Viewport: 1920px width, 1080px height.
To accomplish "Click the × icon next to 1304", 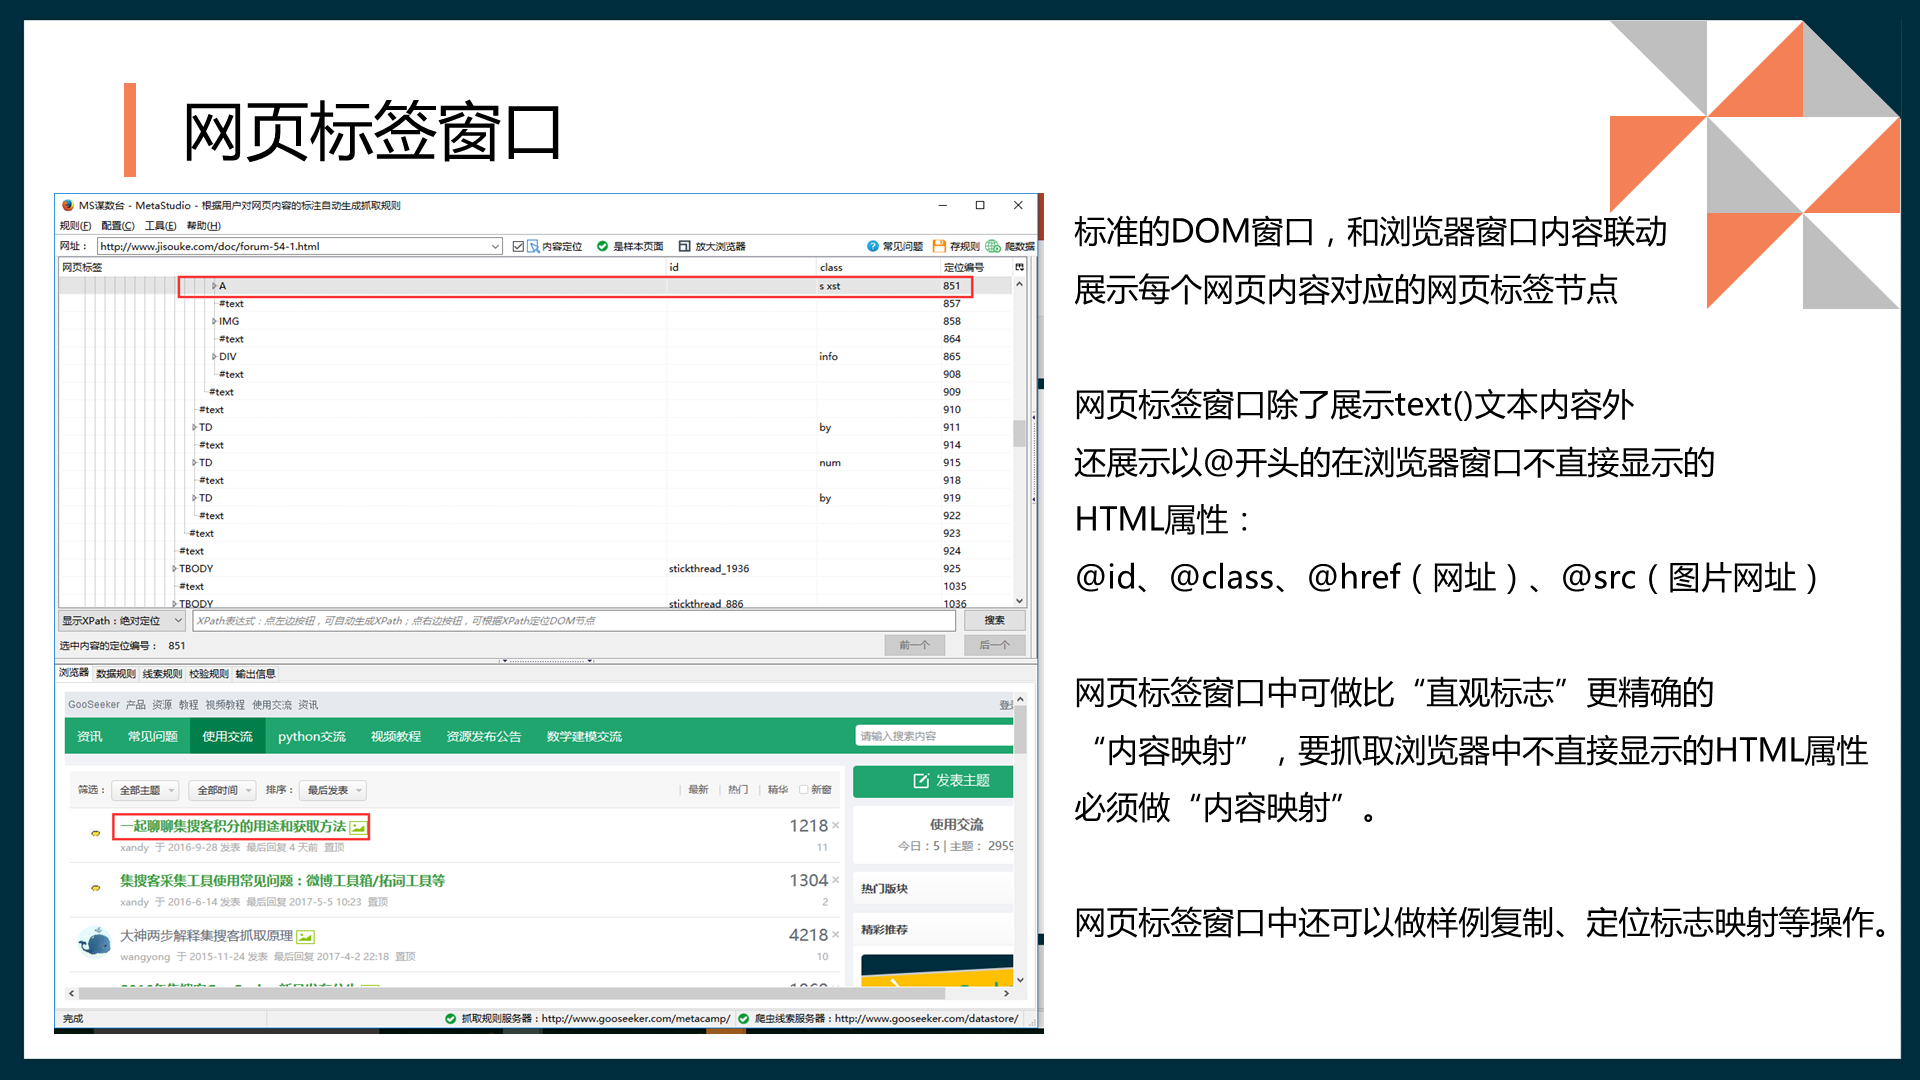I will [836, 880].
